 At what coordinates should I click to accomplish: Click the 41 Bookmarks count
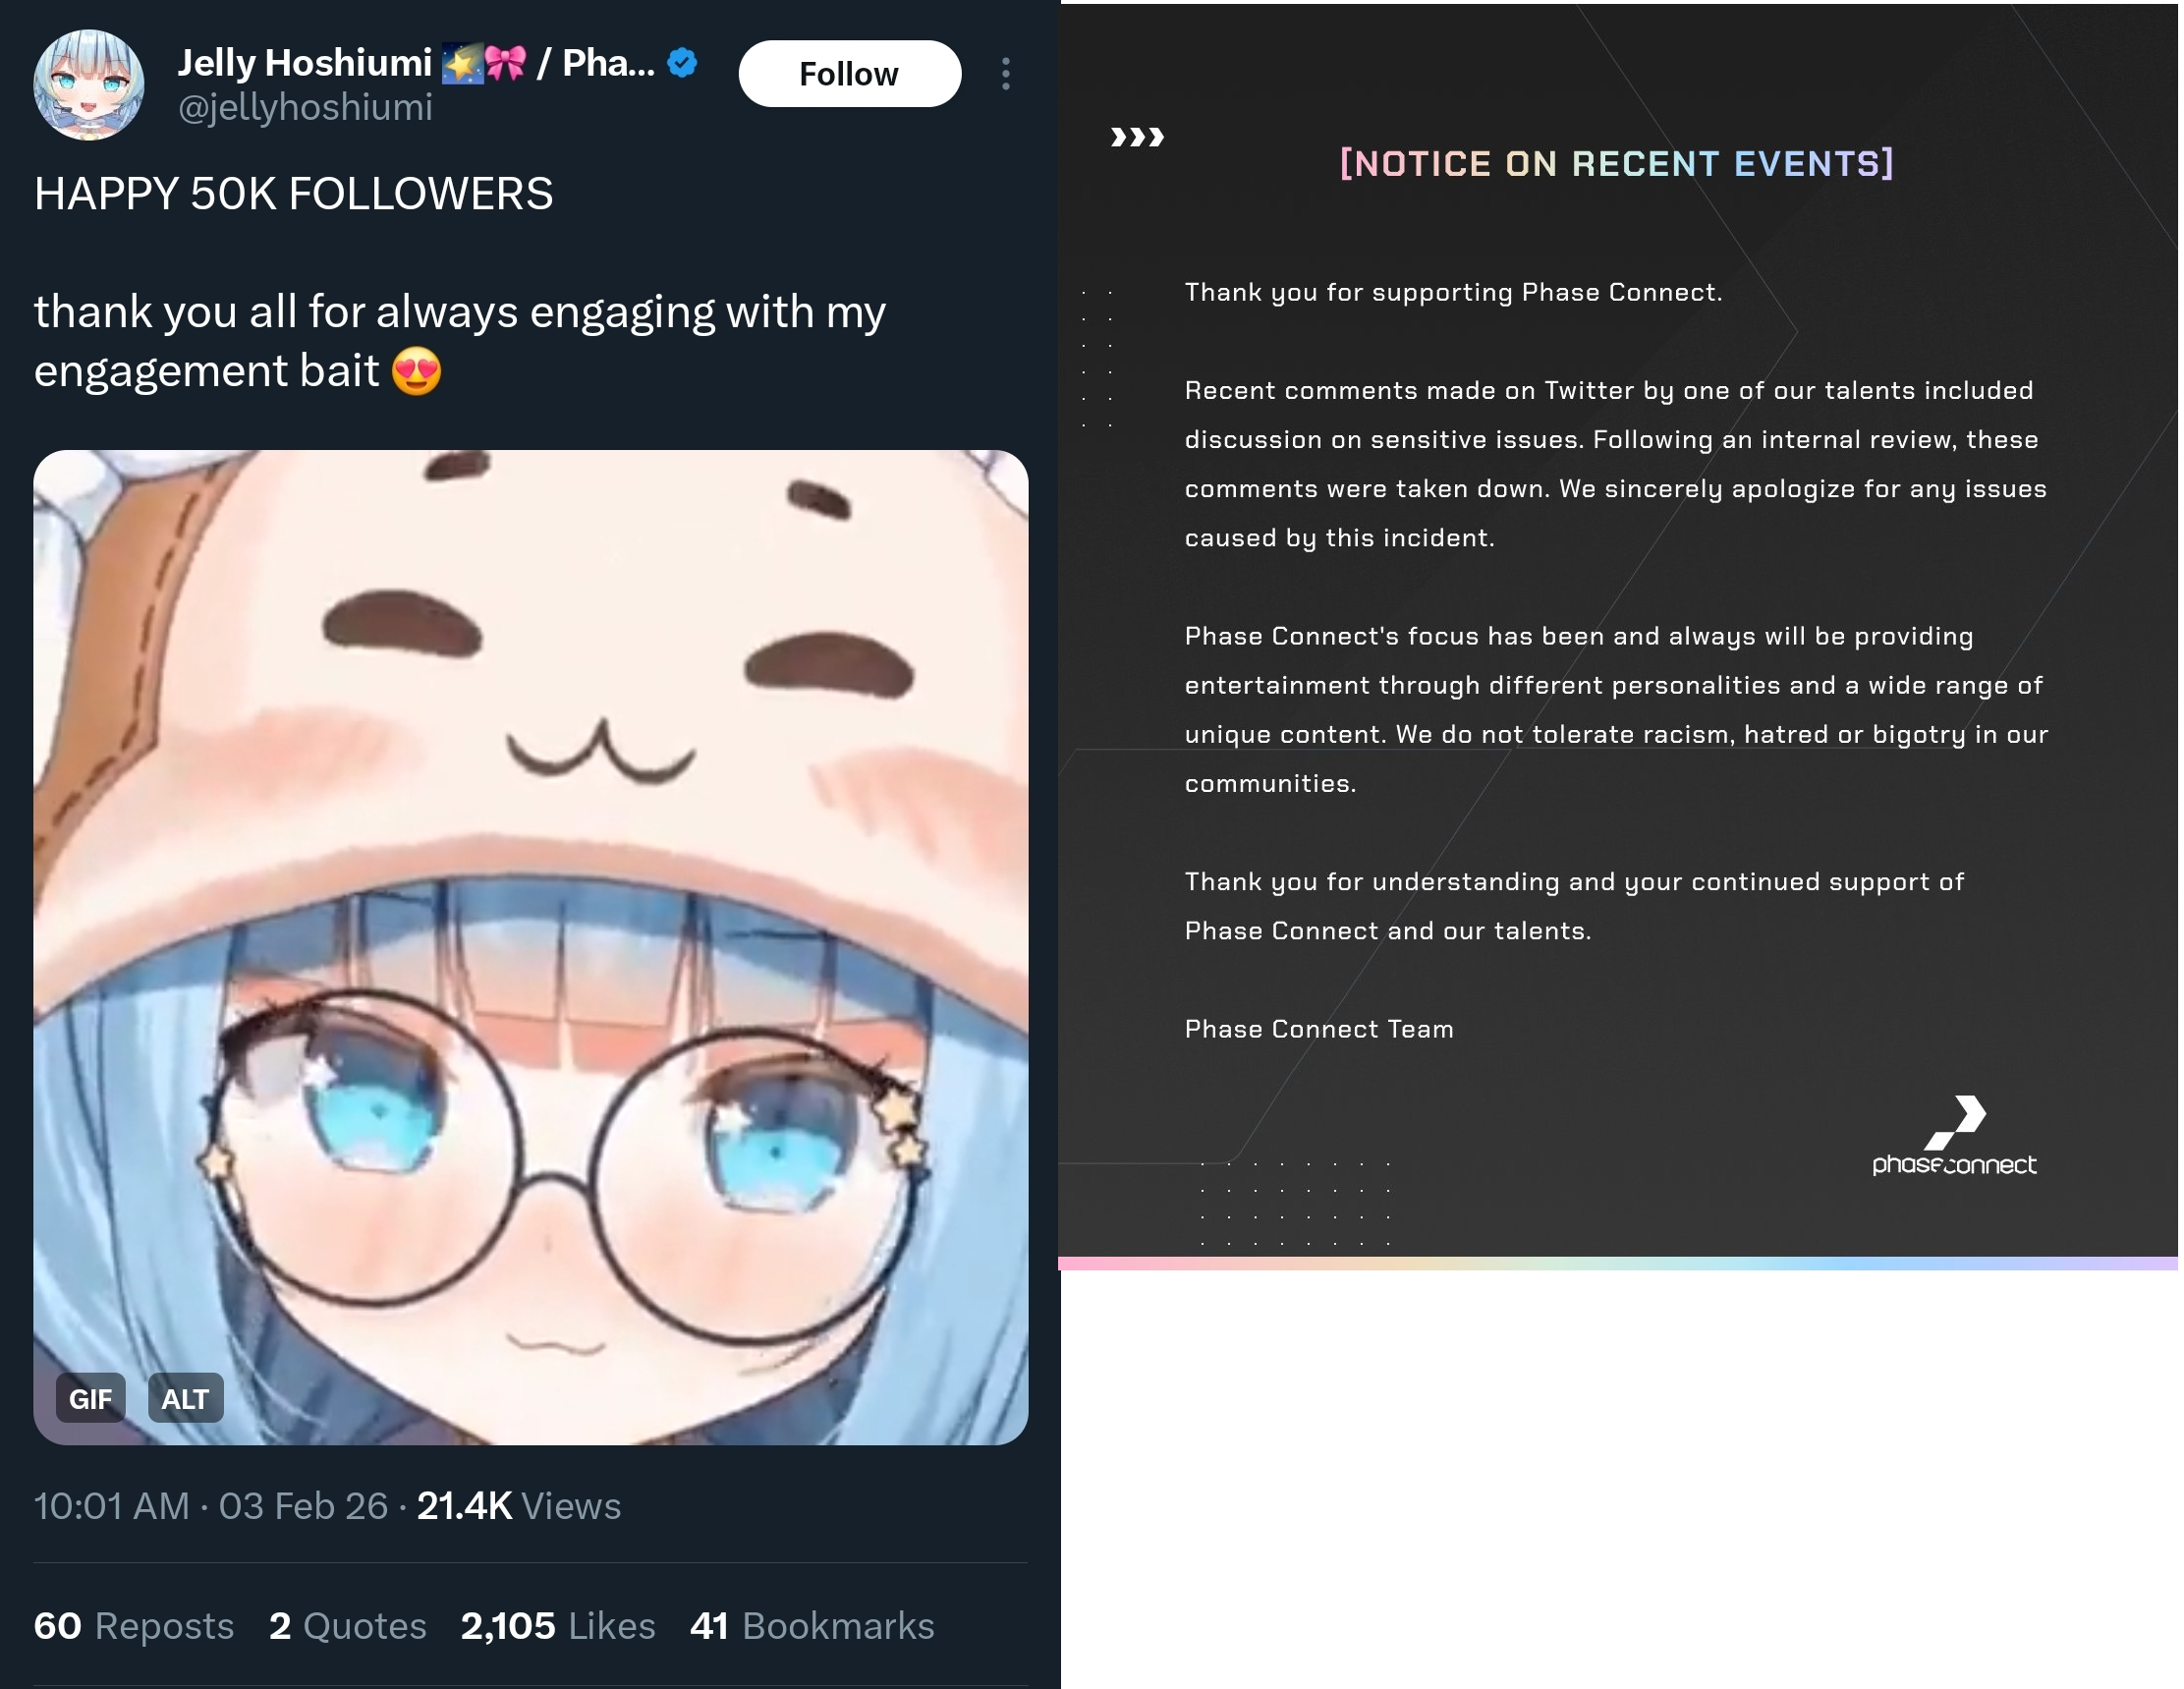[812, 1626]
